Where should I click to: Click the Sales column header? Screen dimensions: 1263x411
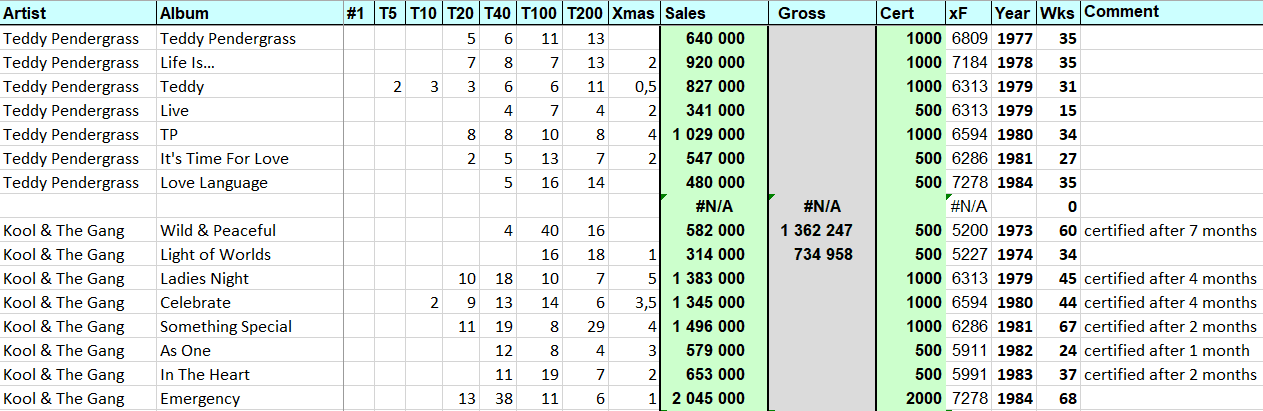[x=713, y=13]
